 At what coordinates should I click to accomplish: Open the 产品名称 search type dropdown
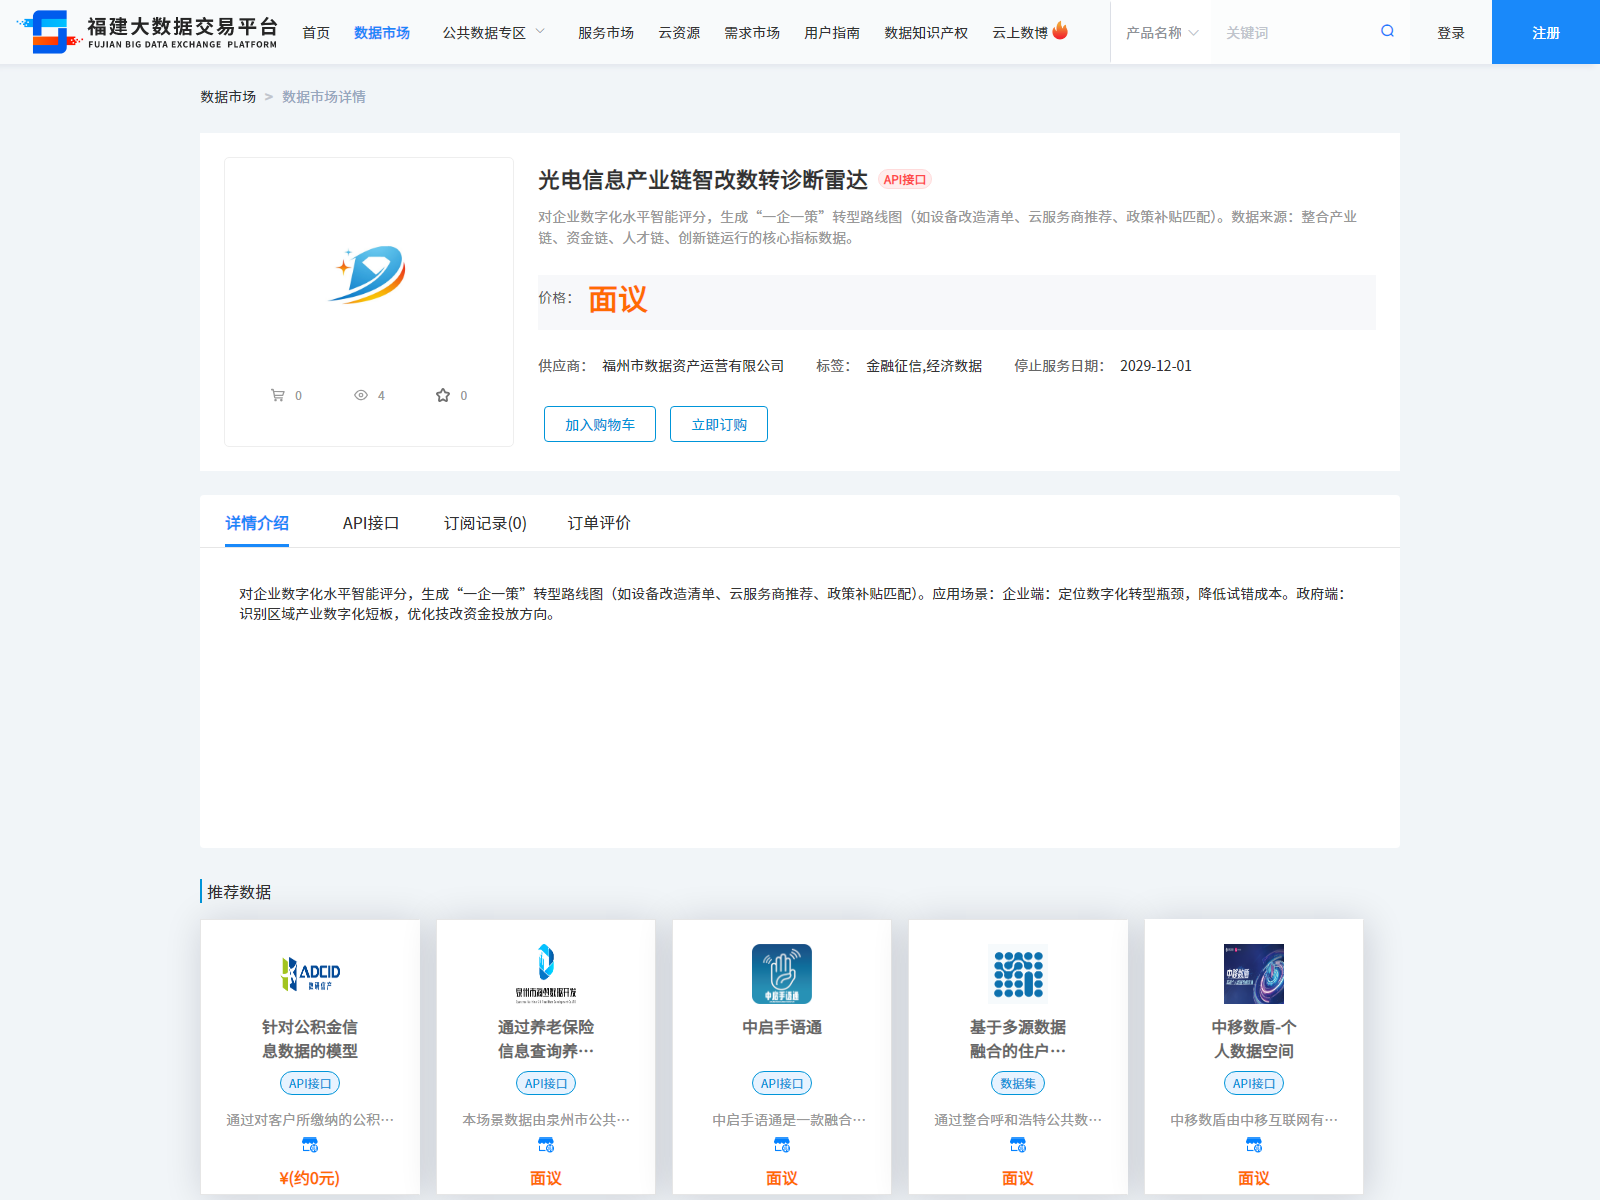[1162, 32]
